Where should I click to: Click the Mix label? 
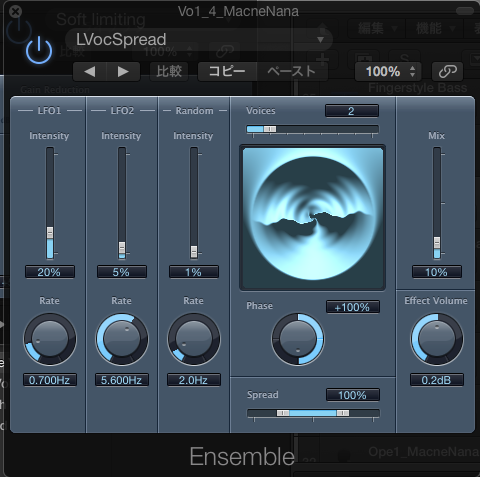pyautogui.click(x=436, y=136)
